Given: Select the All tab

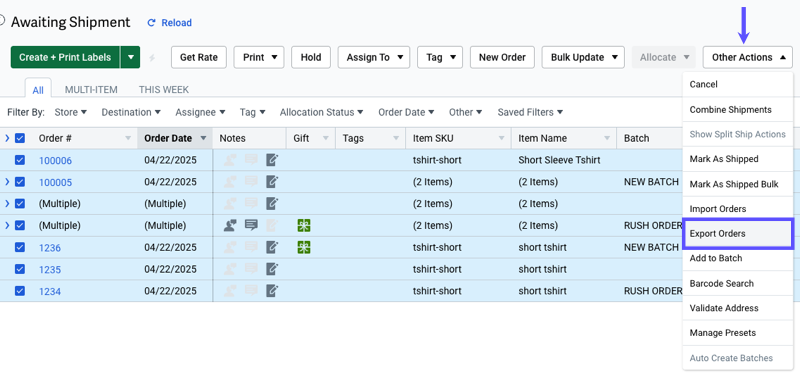Looking at the screenshot, I should click(38, 90).
